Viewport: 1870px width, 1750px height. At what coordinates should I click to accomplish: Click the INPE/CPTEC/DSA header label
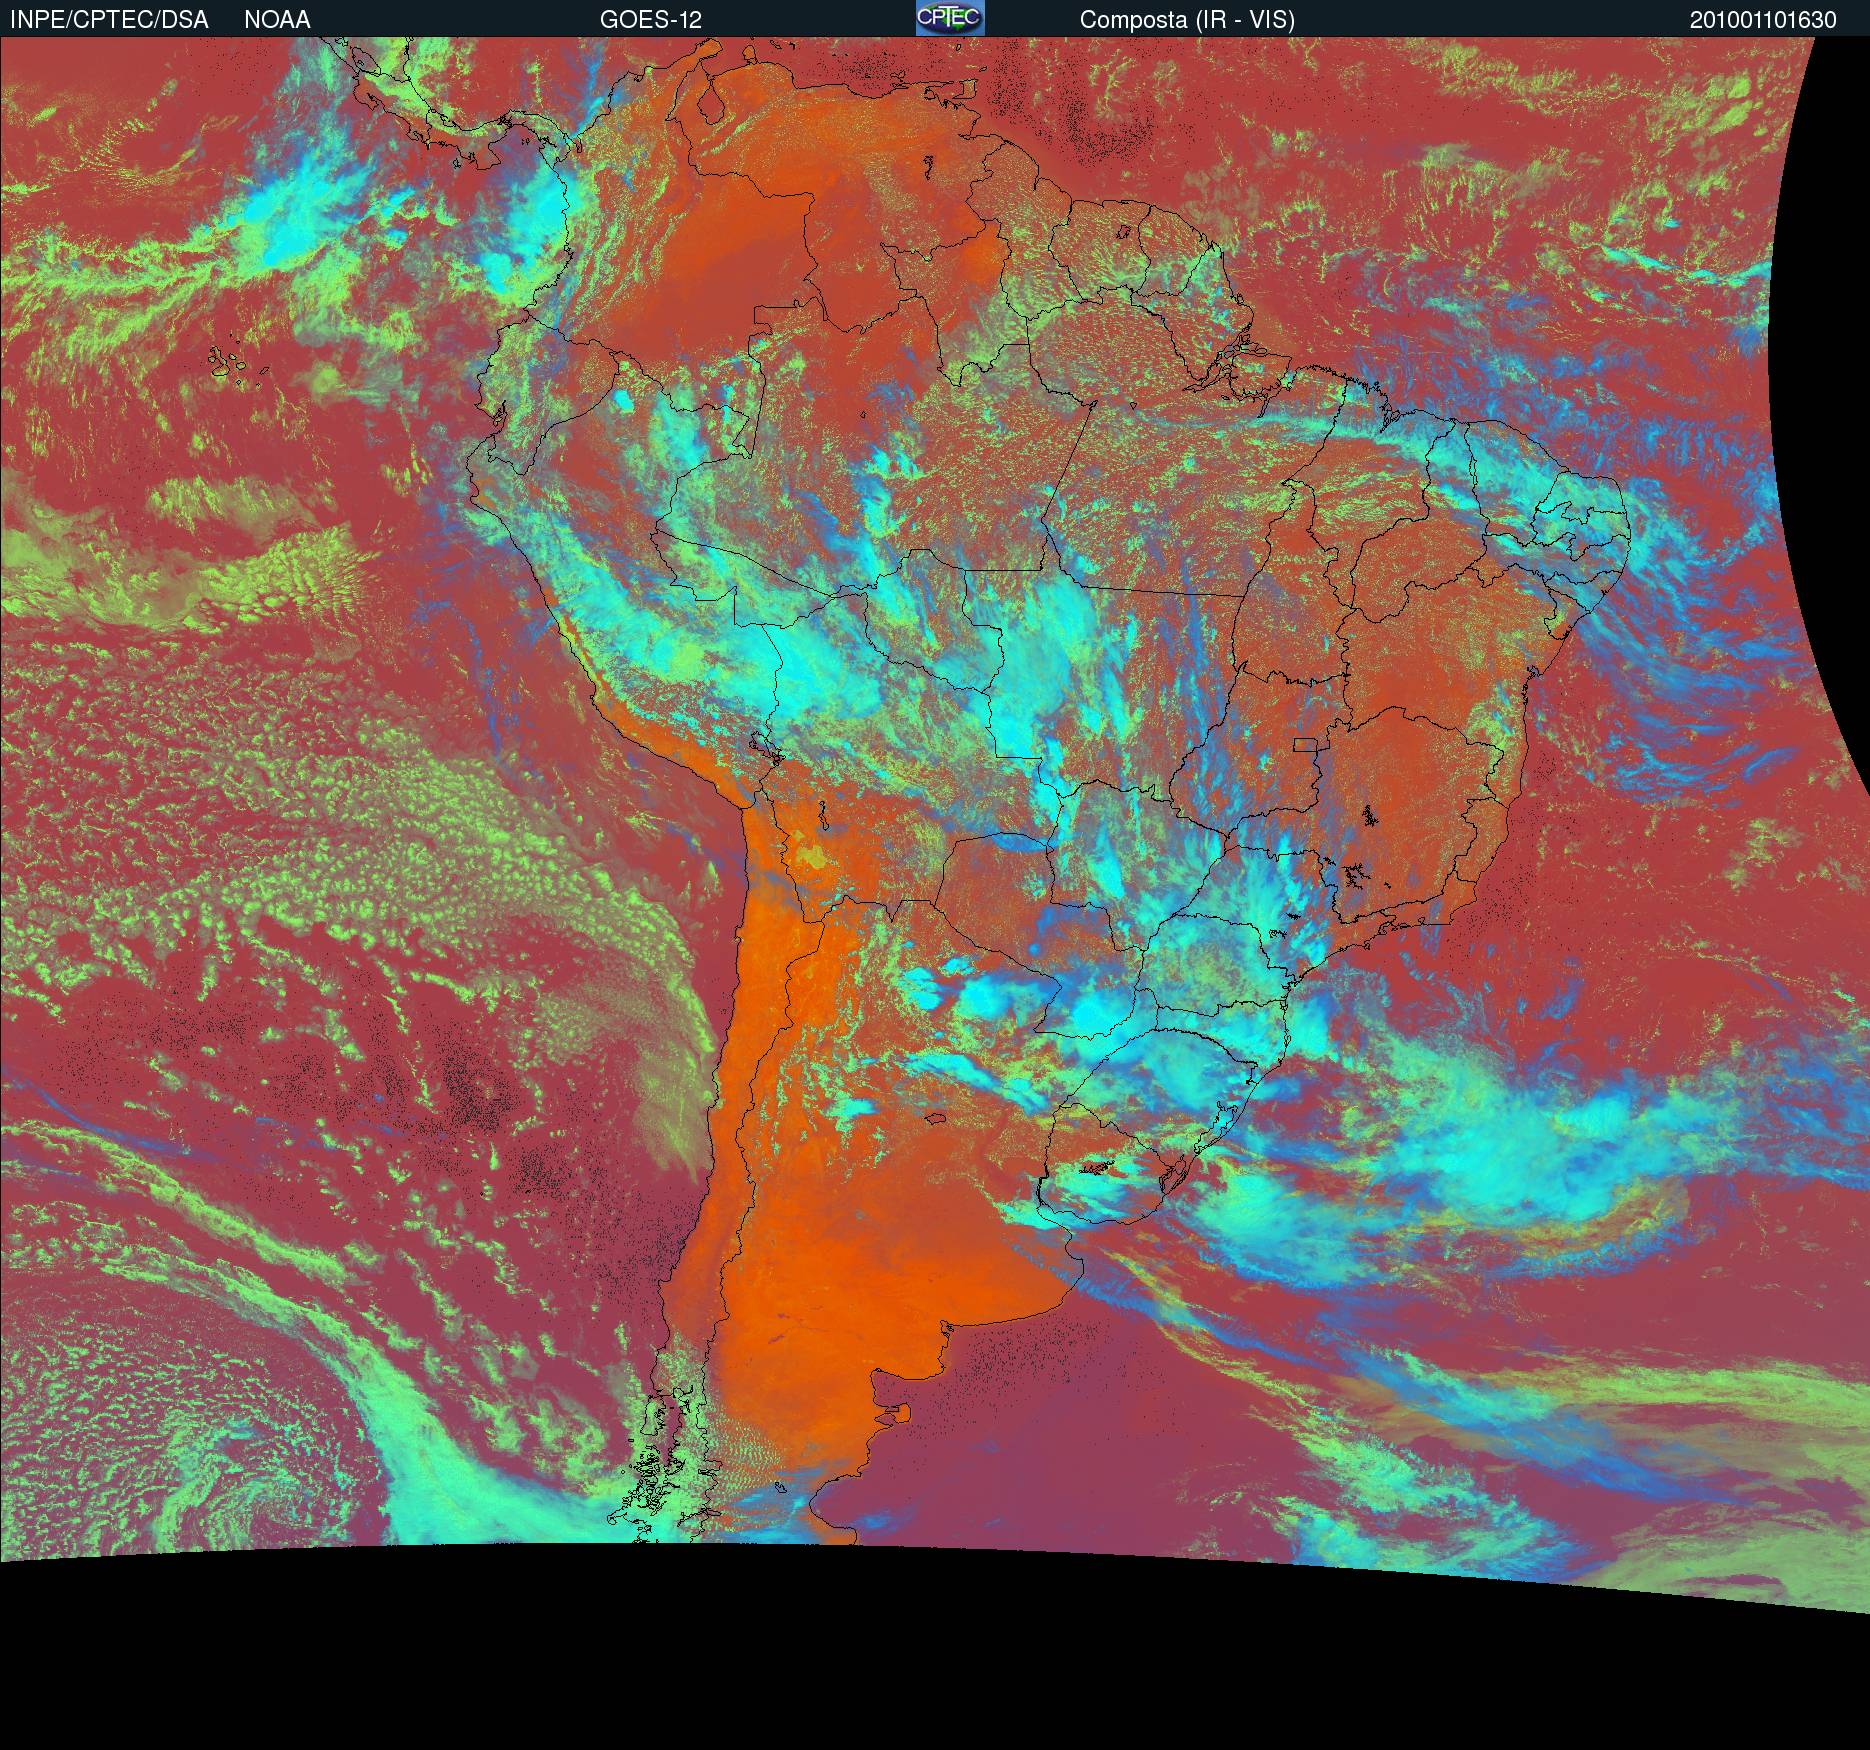click(109, 20)
